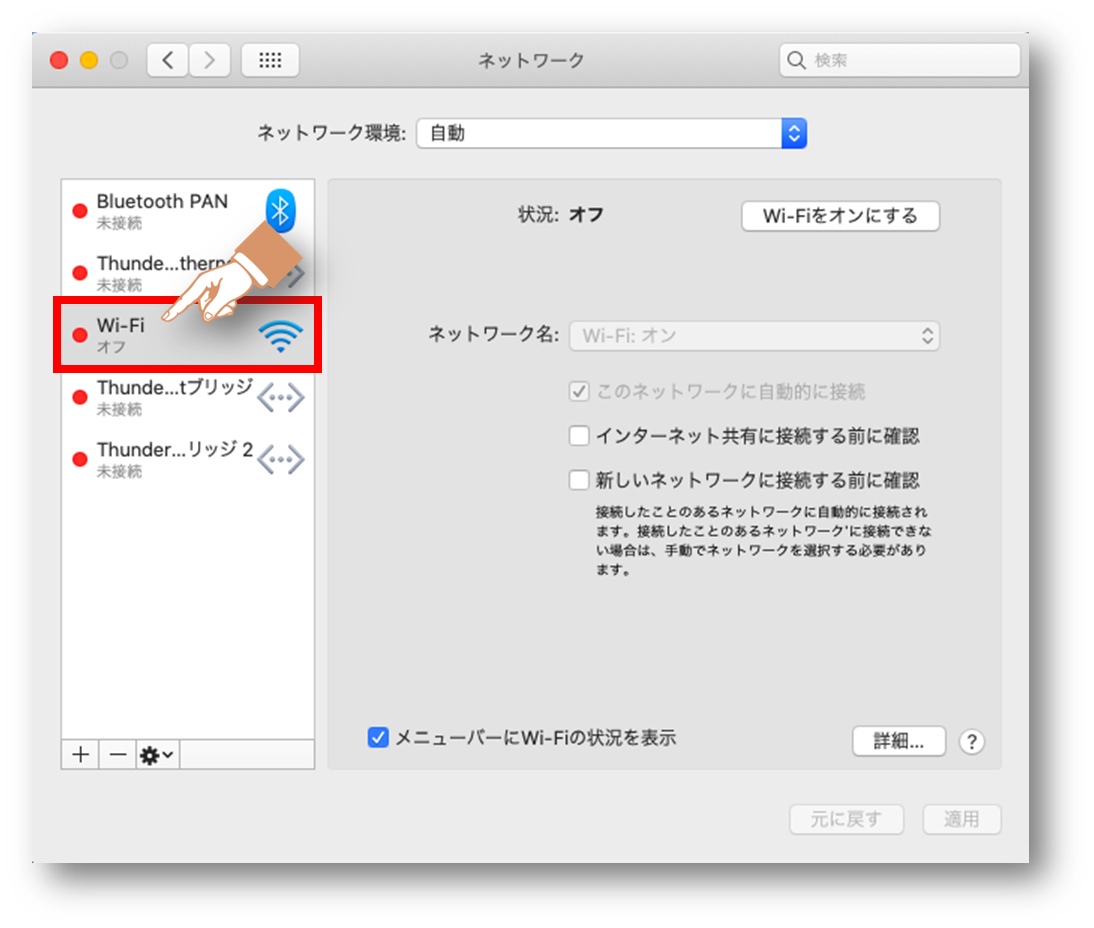1094x928 pixels.
Task: Minimize window with the yellow button
Action: [89, 61]
